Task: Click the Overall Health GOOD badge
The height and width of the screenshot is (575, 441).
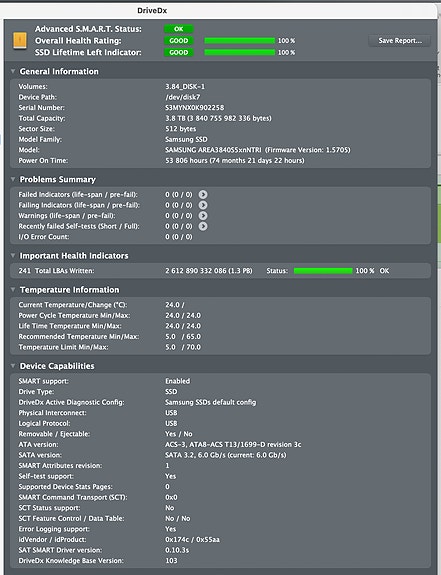Action: [179, 40]
